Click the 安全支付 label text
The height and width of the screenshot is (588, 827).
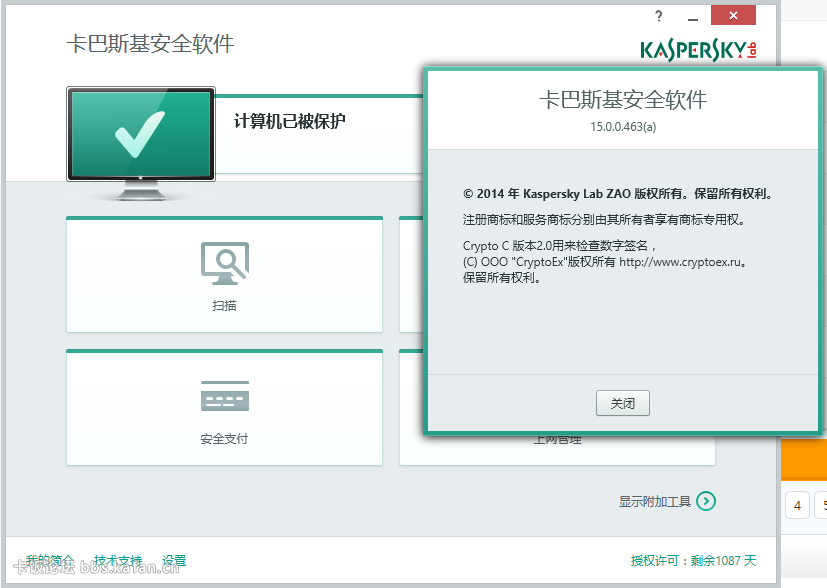pyautogui.click(x=224, y=439)
